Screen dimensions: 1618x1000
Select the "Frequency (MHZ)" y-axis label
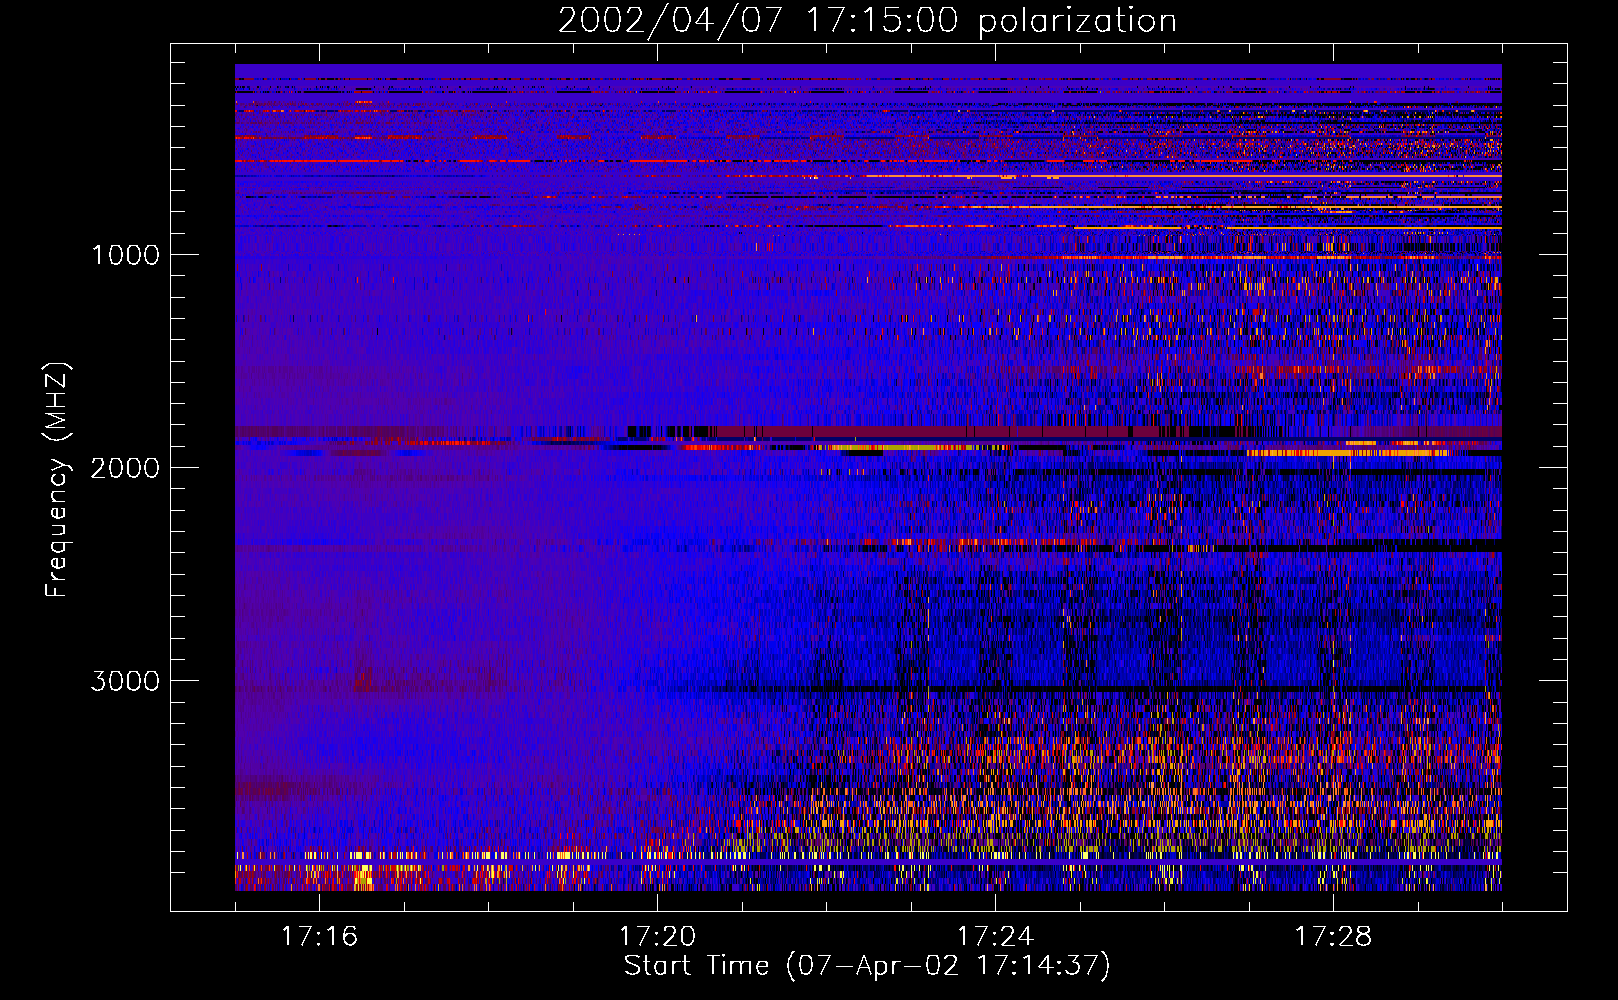click(x=57, y=480)
